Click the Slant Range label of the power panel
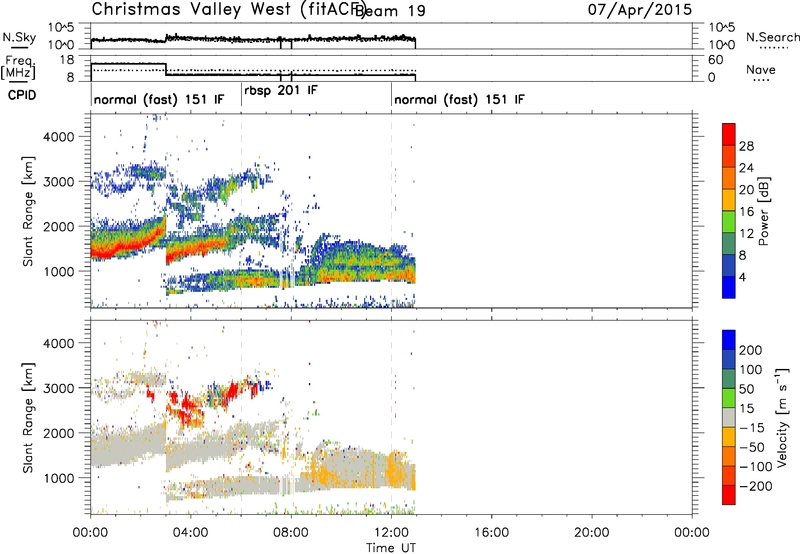This screenshot has height=554, width=800. [28, 211]
